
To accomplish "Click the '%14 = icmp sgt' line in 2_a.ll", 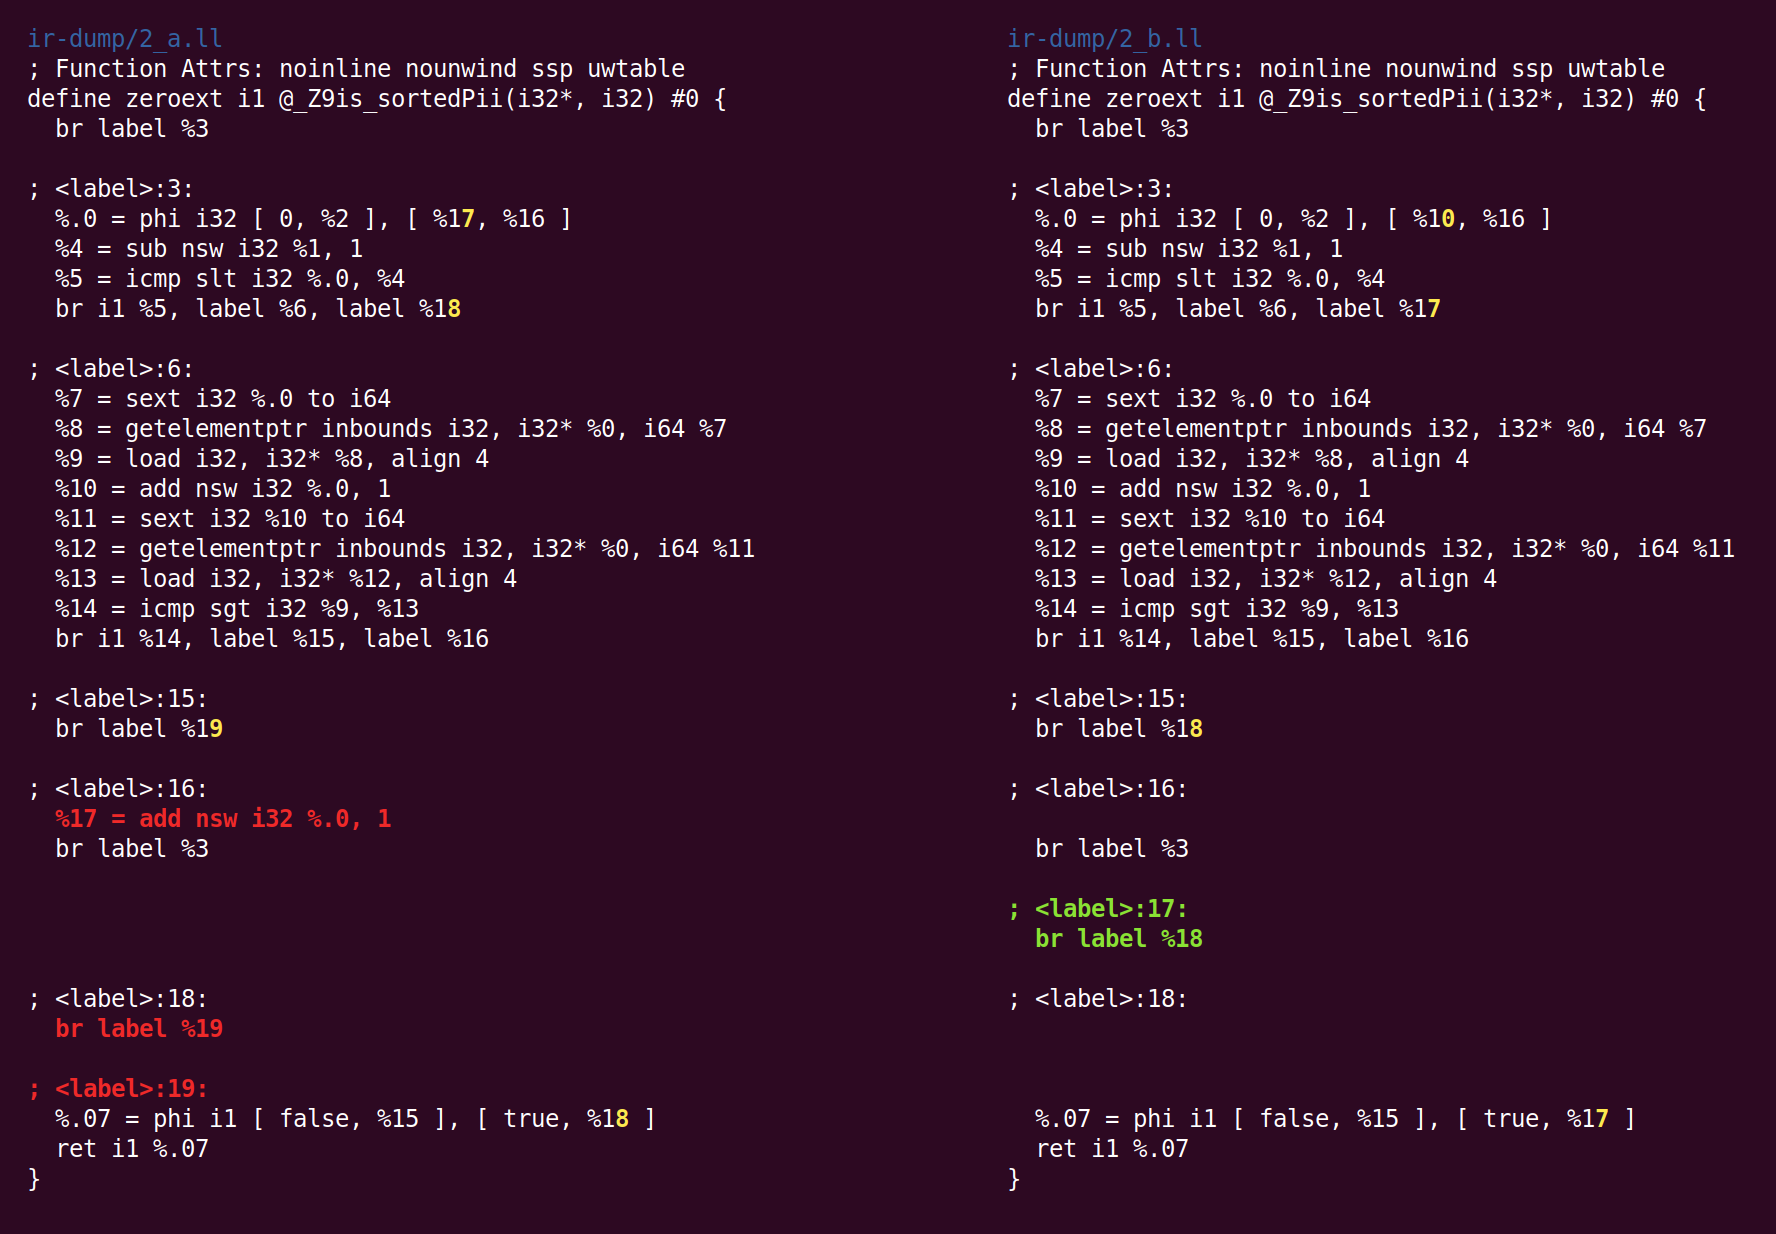I will coord(237,609).
